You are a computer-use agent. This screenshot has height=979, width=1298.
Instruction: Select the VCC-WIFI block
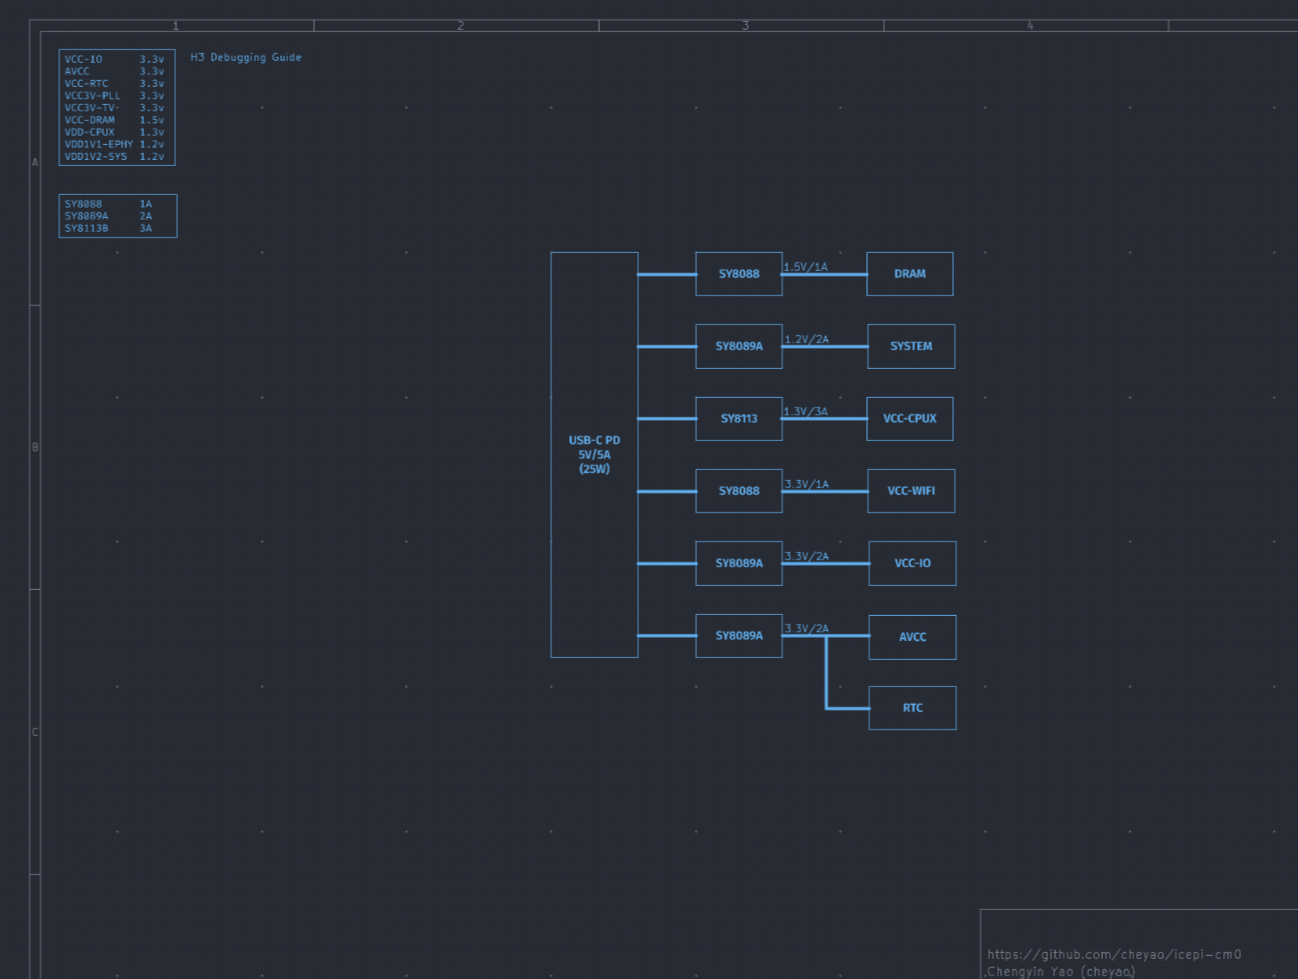[x=910, y=491]
